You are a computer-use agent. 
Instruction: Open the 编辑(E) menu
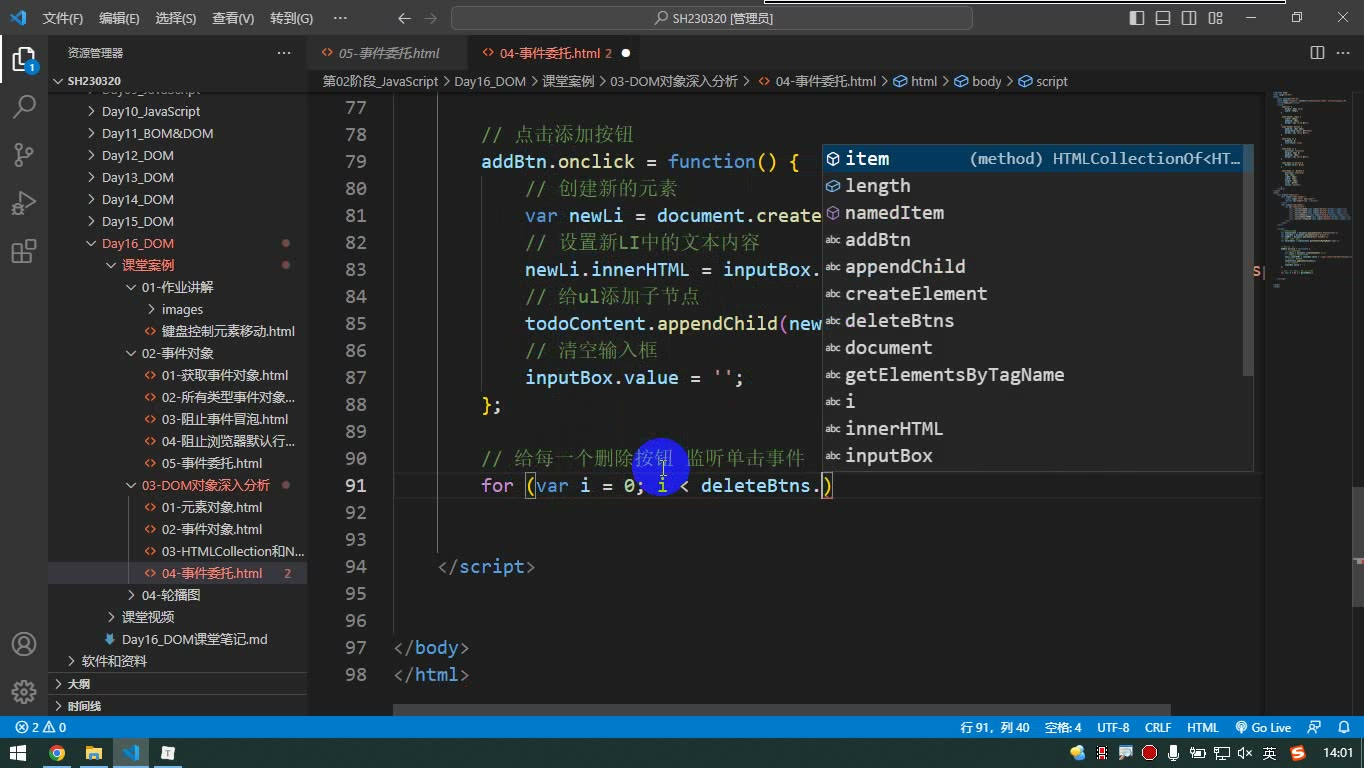coord(119,18)
